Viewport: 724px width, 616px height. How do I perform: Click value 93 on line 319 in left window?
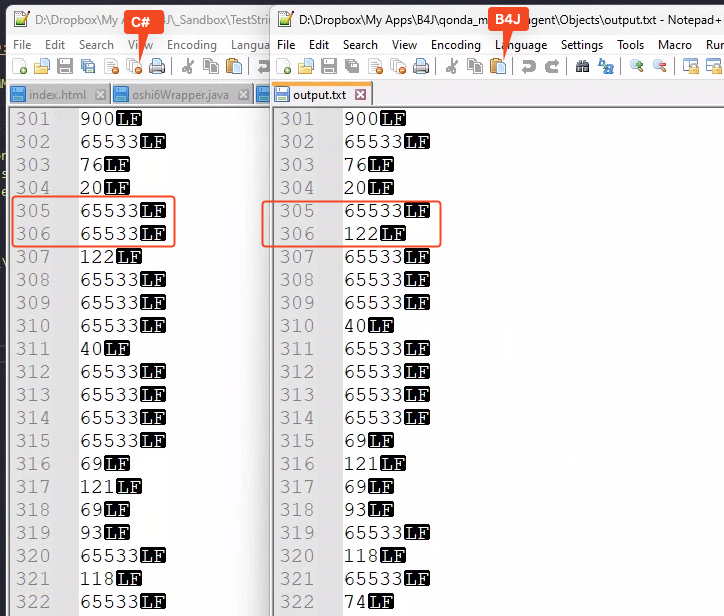pos(91,532)
